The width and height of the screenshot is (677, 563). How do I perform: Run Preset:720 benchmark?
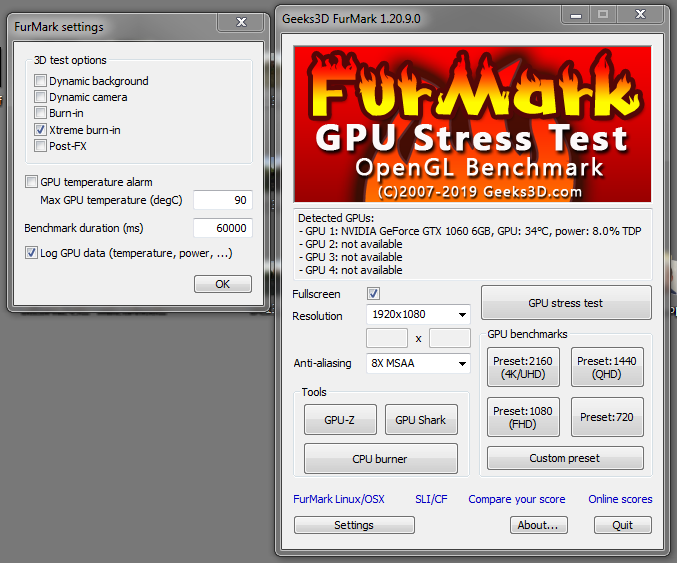click(x=607, y=417)
